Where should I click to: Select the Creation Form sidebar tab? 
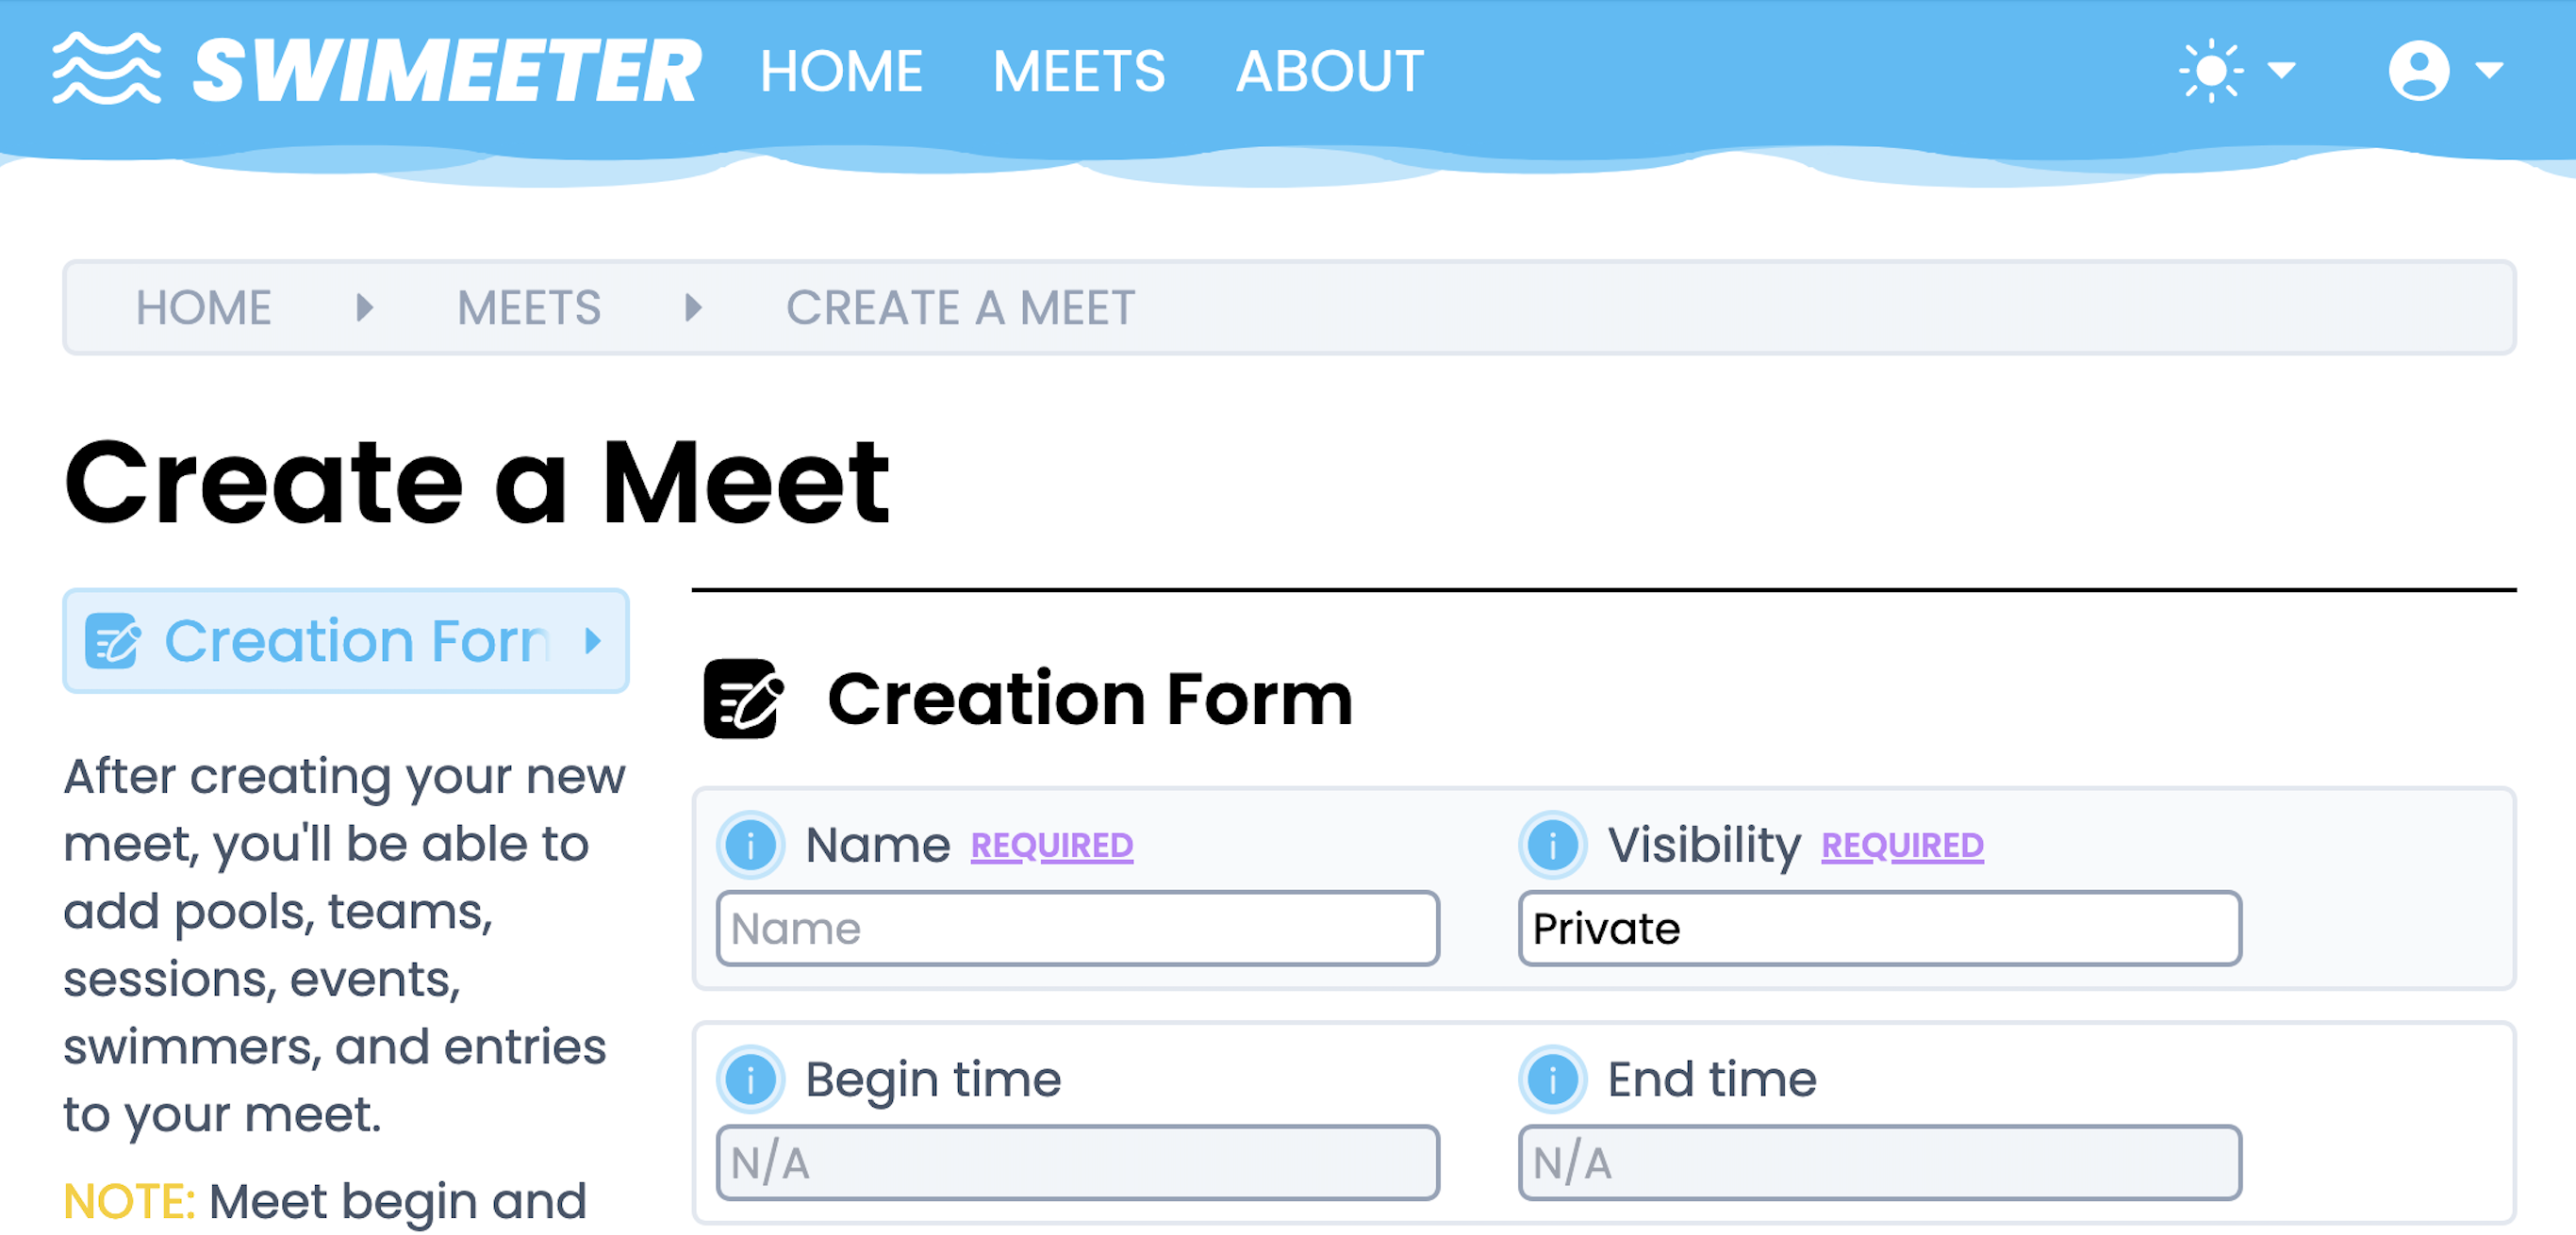pyautogui.click(x=346, y=640)
